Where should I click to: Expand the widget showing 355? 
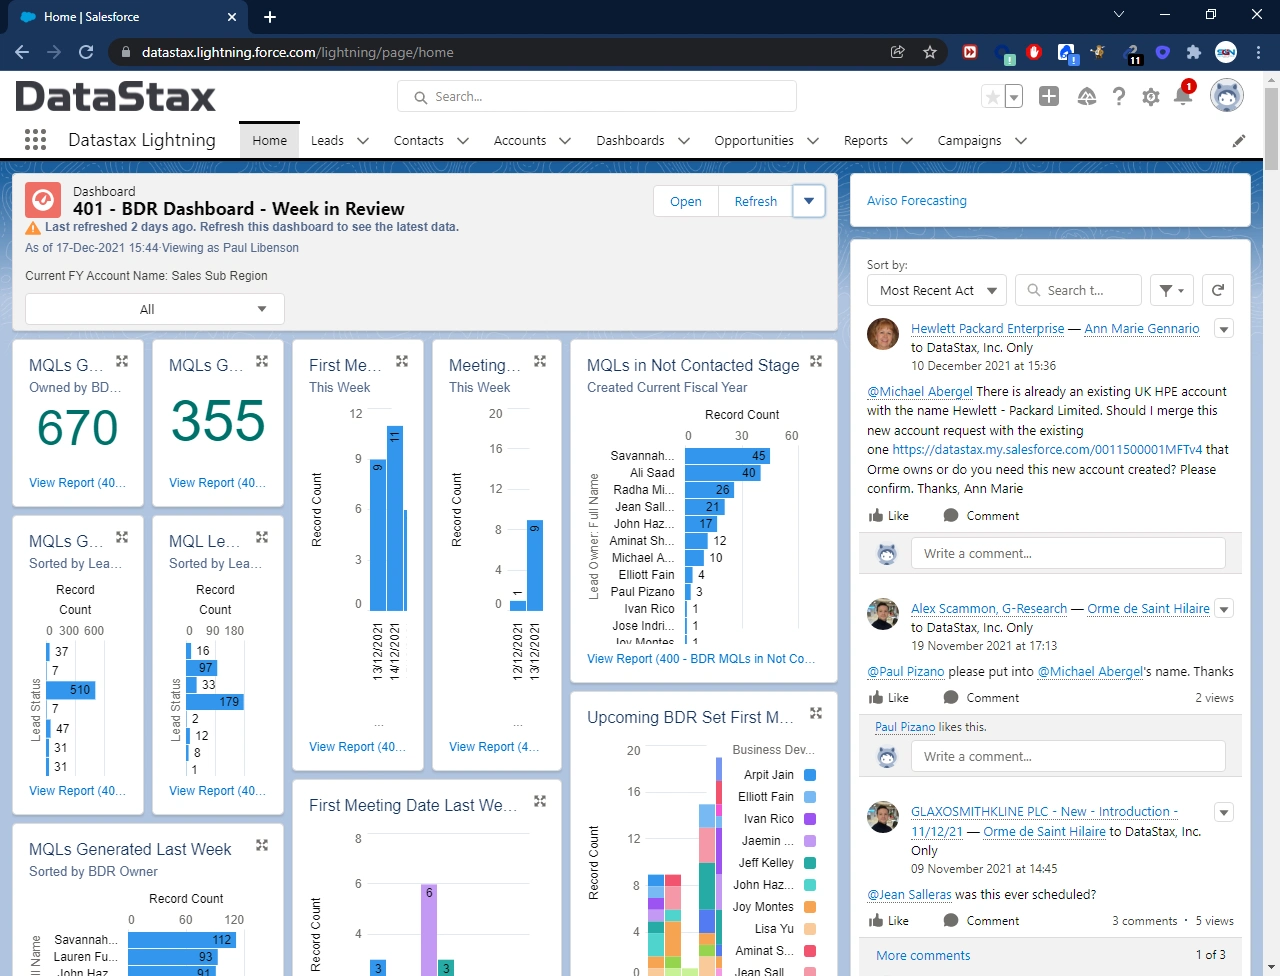(262, 361)
